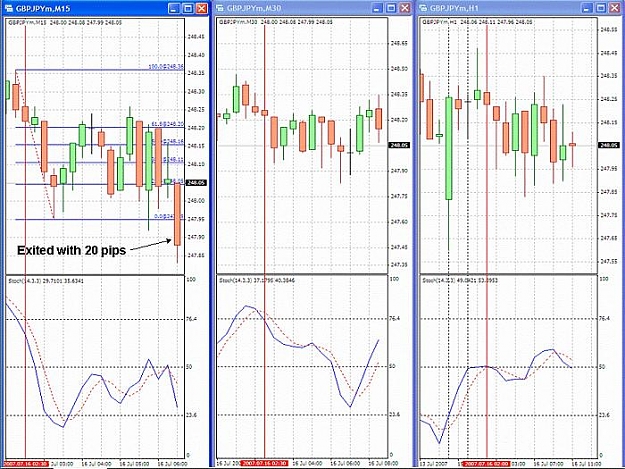Image resolution: width=625 pixels, height=469 pixels.
Task: Click the 50 stochastic level label in H1 window
Action: 602,367
